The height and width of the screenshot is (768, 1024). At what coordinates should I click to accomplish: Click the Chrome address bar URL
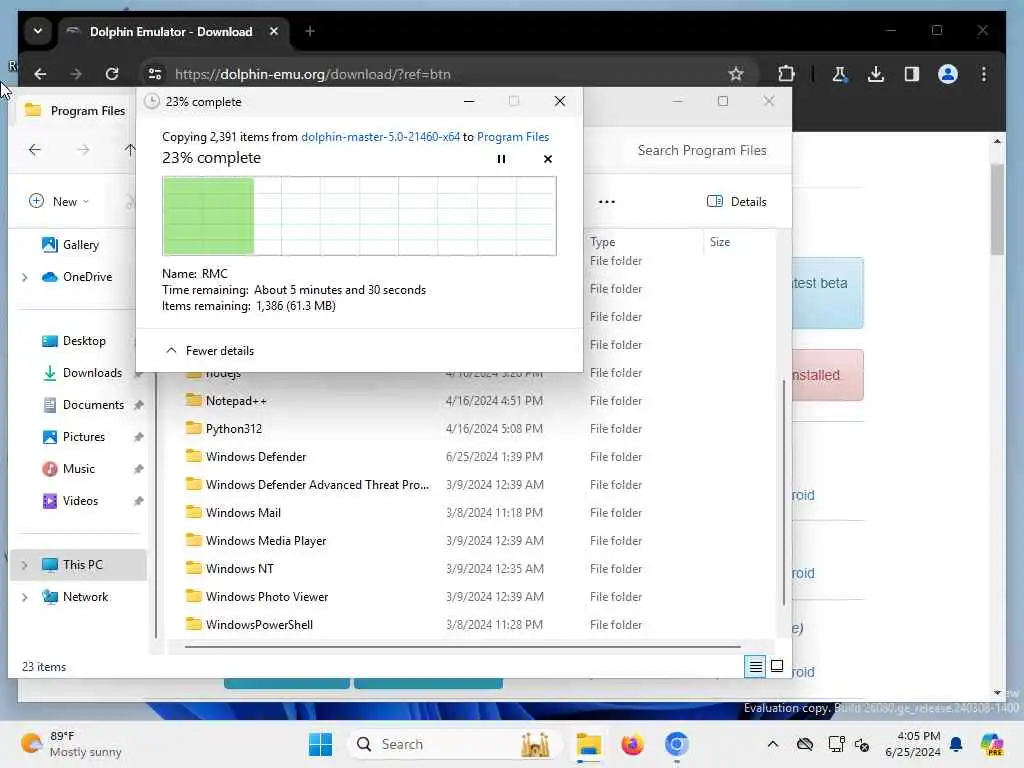(x=313, y=74)
